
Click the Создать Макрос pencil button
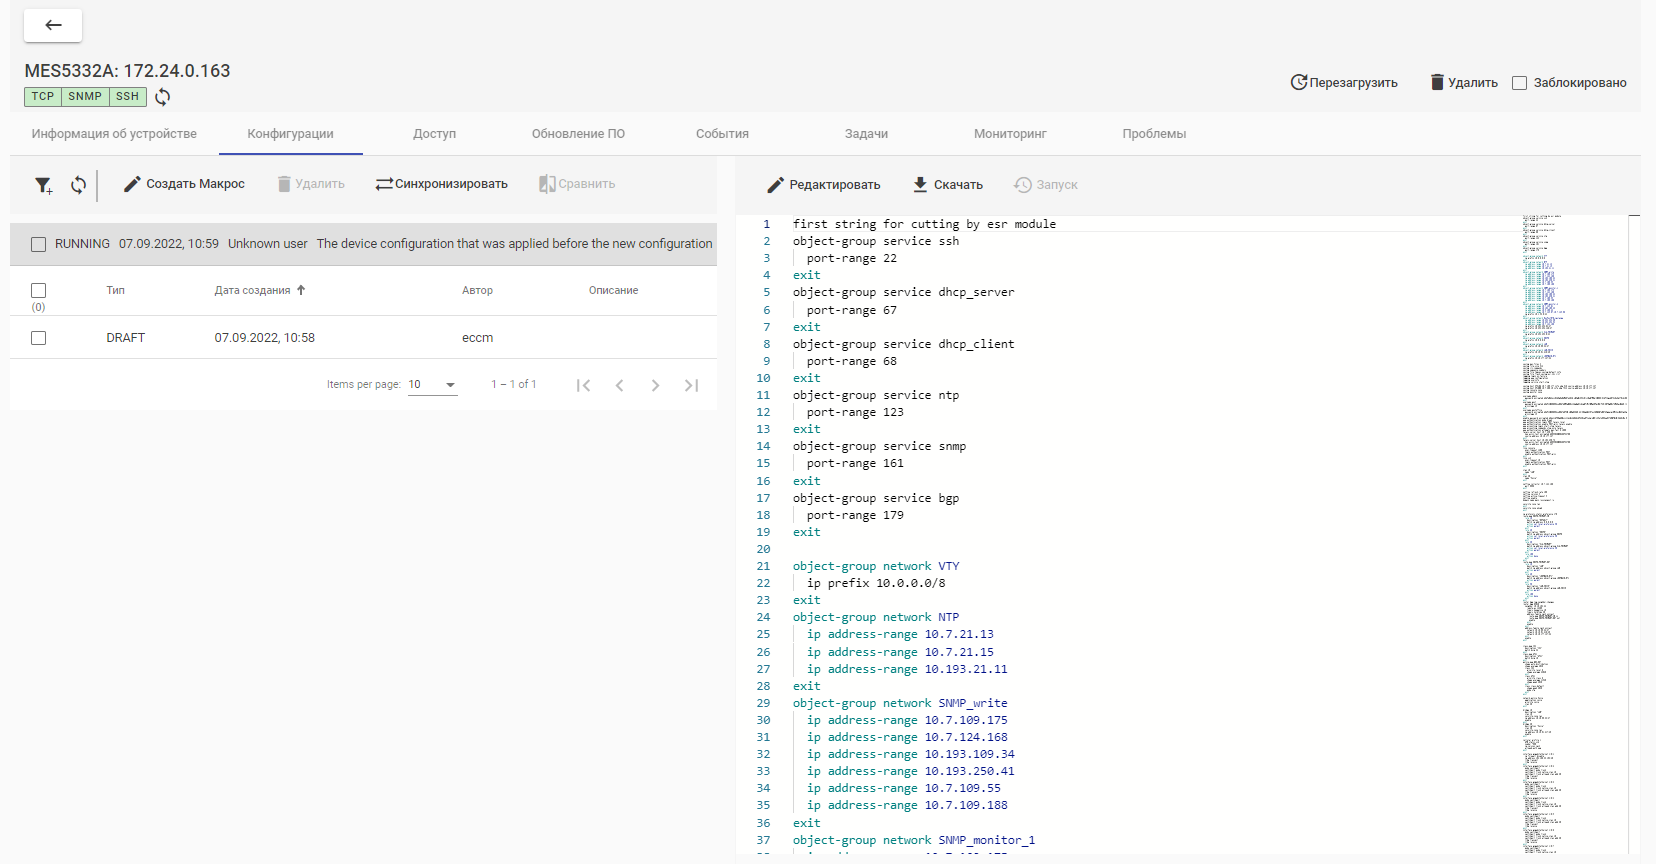[x=184, y=184]
